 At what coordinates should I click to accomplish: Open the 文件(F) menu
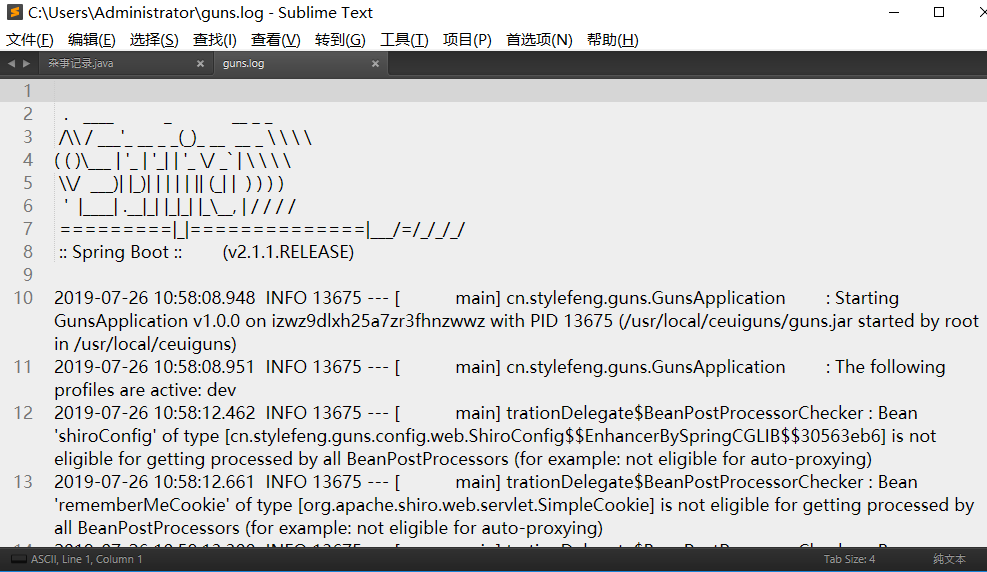coord(30,40)
